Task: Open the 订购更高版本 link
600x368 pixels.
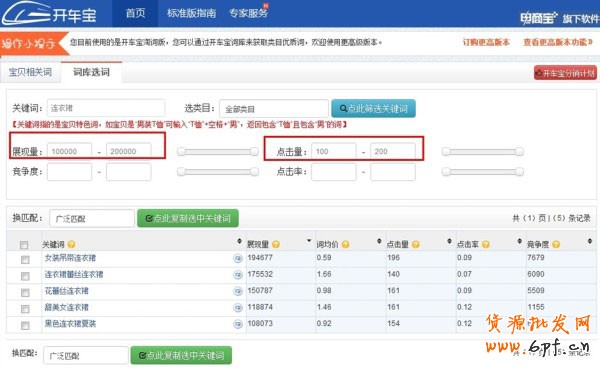Action: click(486, 42)
